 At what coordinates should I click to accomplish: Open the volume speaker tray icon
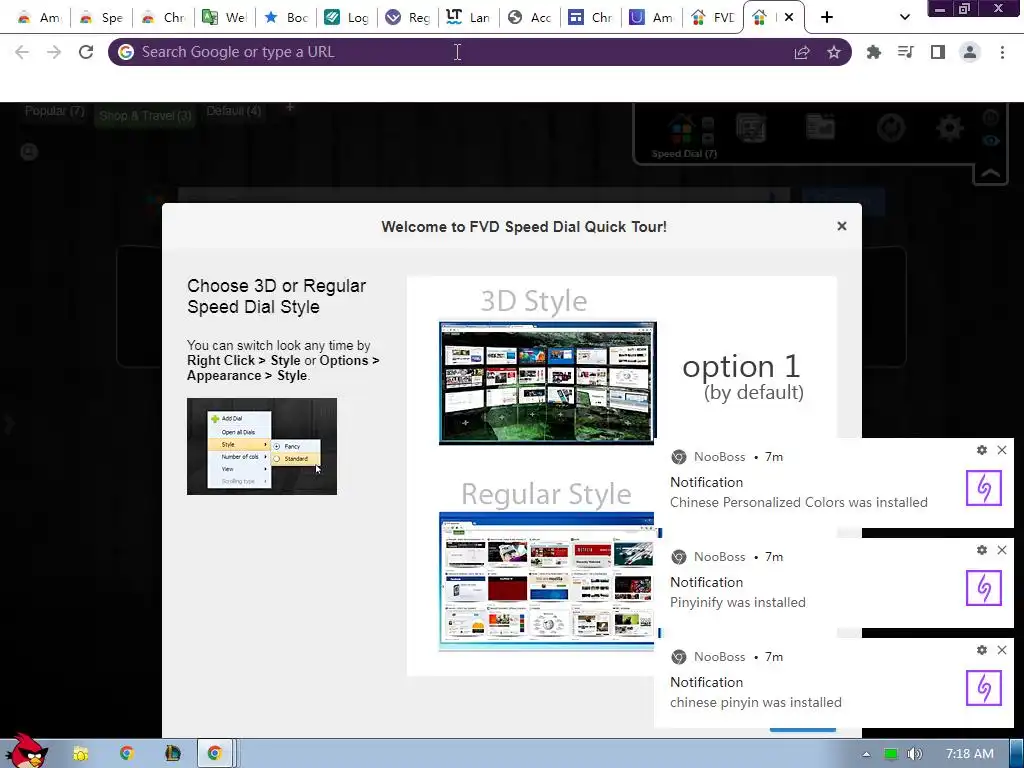[914, 754]
